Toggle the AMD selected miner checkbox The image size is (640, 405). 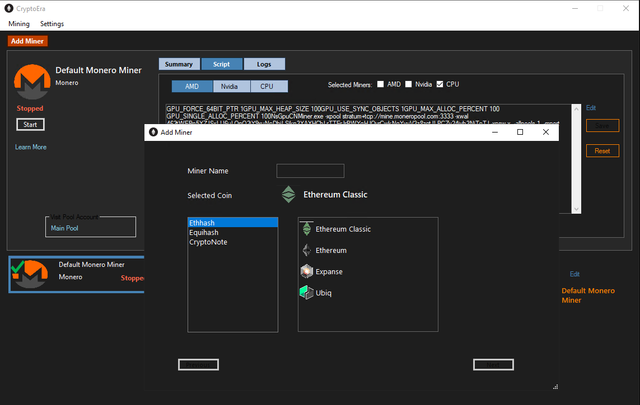[x=380, y=84]
